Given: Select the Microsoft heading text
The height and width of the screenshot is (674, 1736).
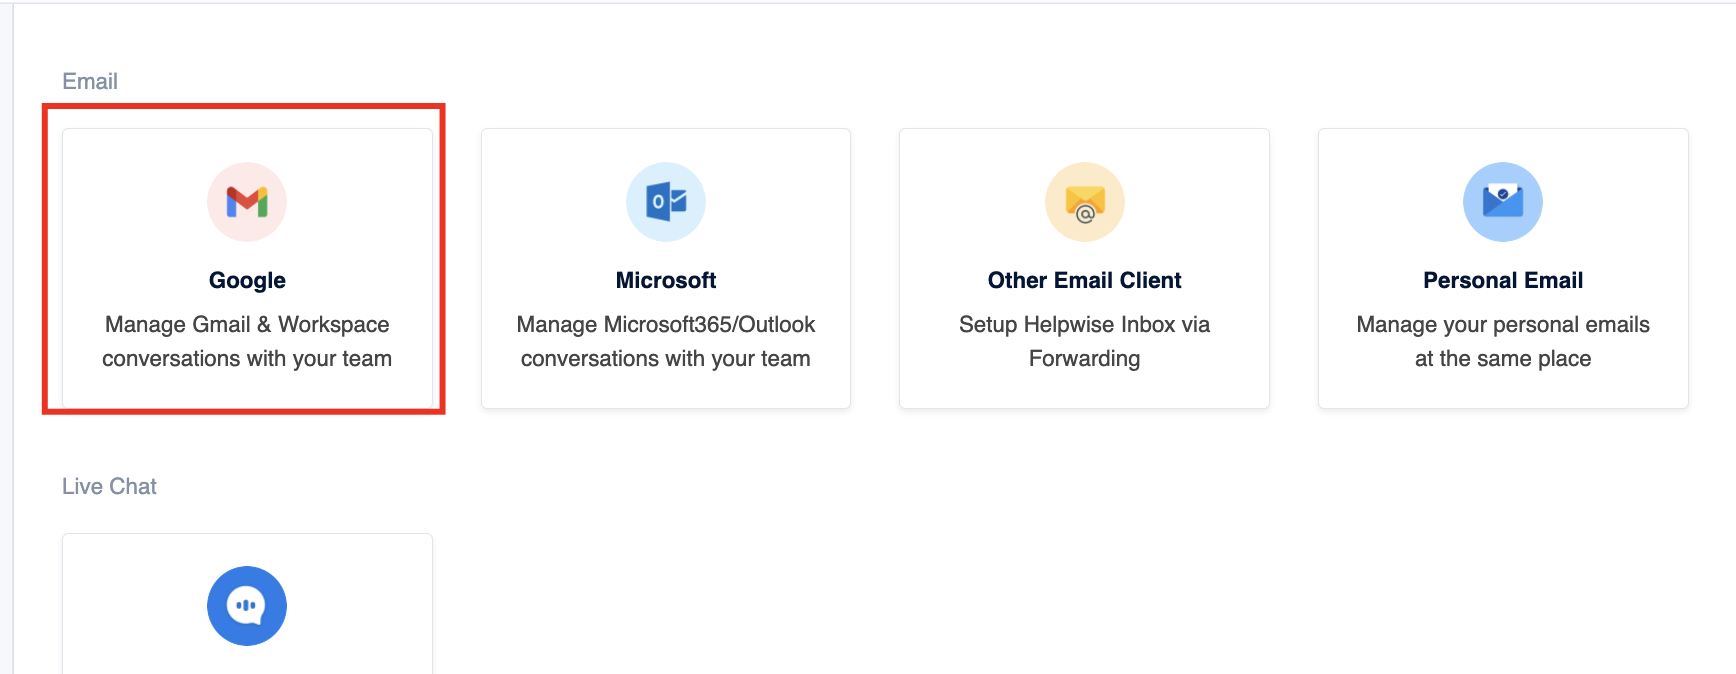Looking at the screenshot, I should 666,281.
